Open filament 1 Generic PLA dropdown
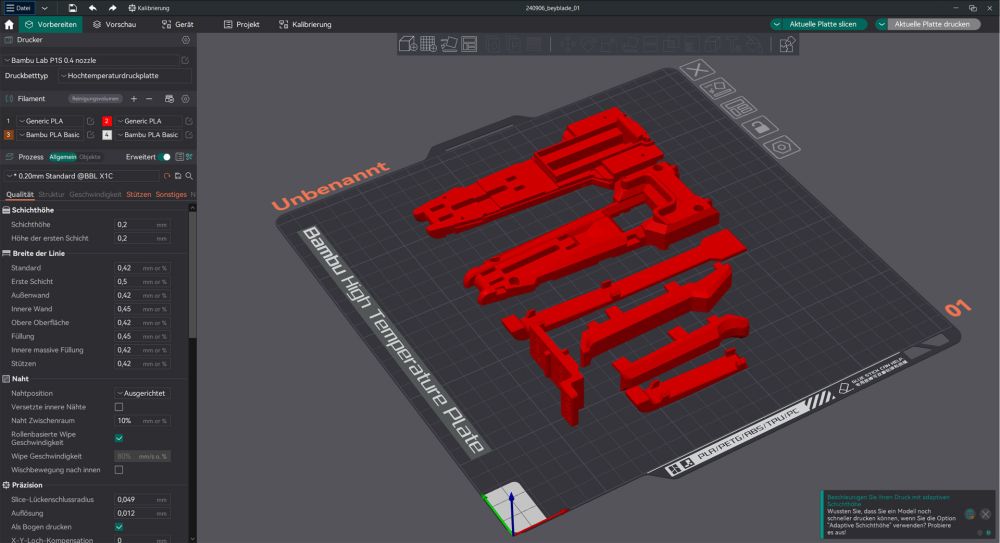The height and width of the screenshot is (543, 1000). (x=50, y=121)
